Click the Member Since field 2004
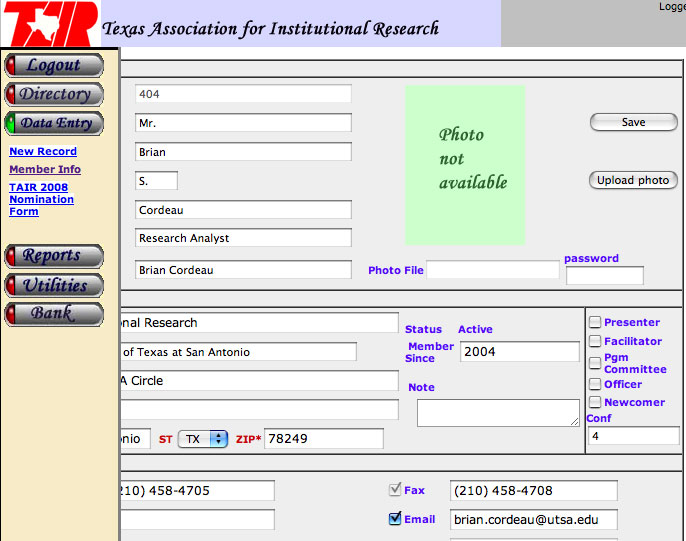The height and width of the screenshot is (541, 686). pos(520,352)
